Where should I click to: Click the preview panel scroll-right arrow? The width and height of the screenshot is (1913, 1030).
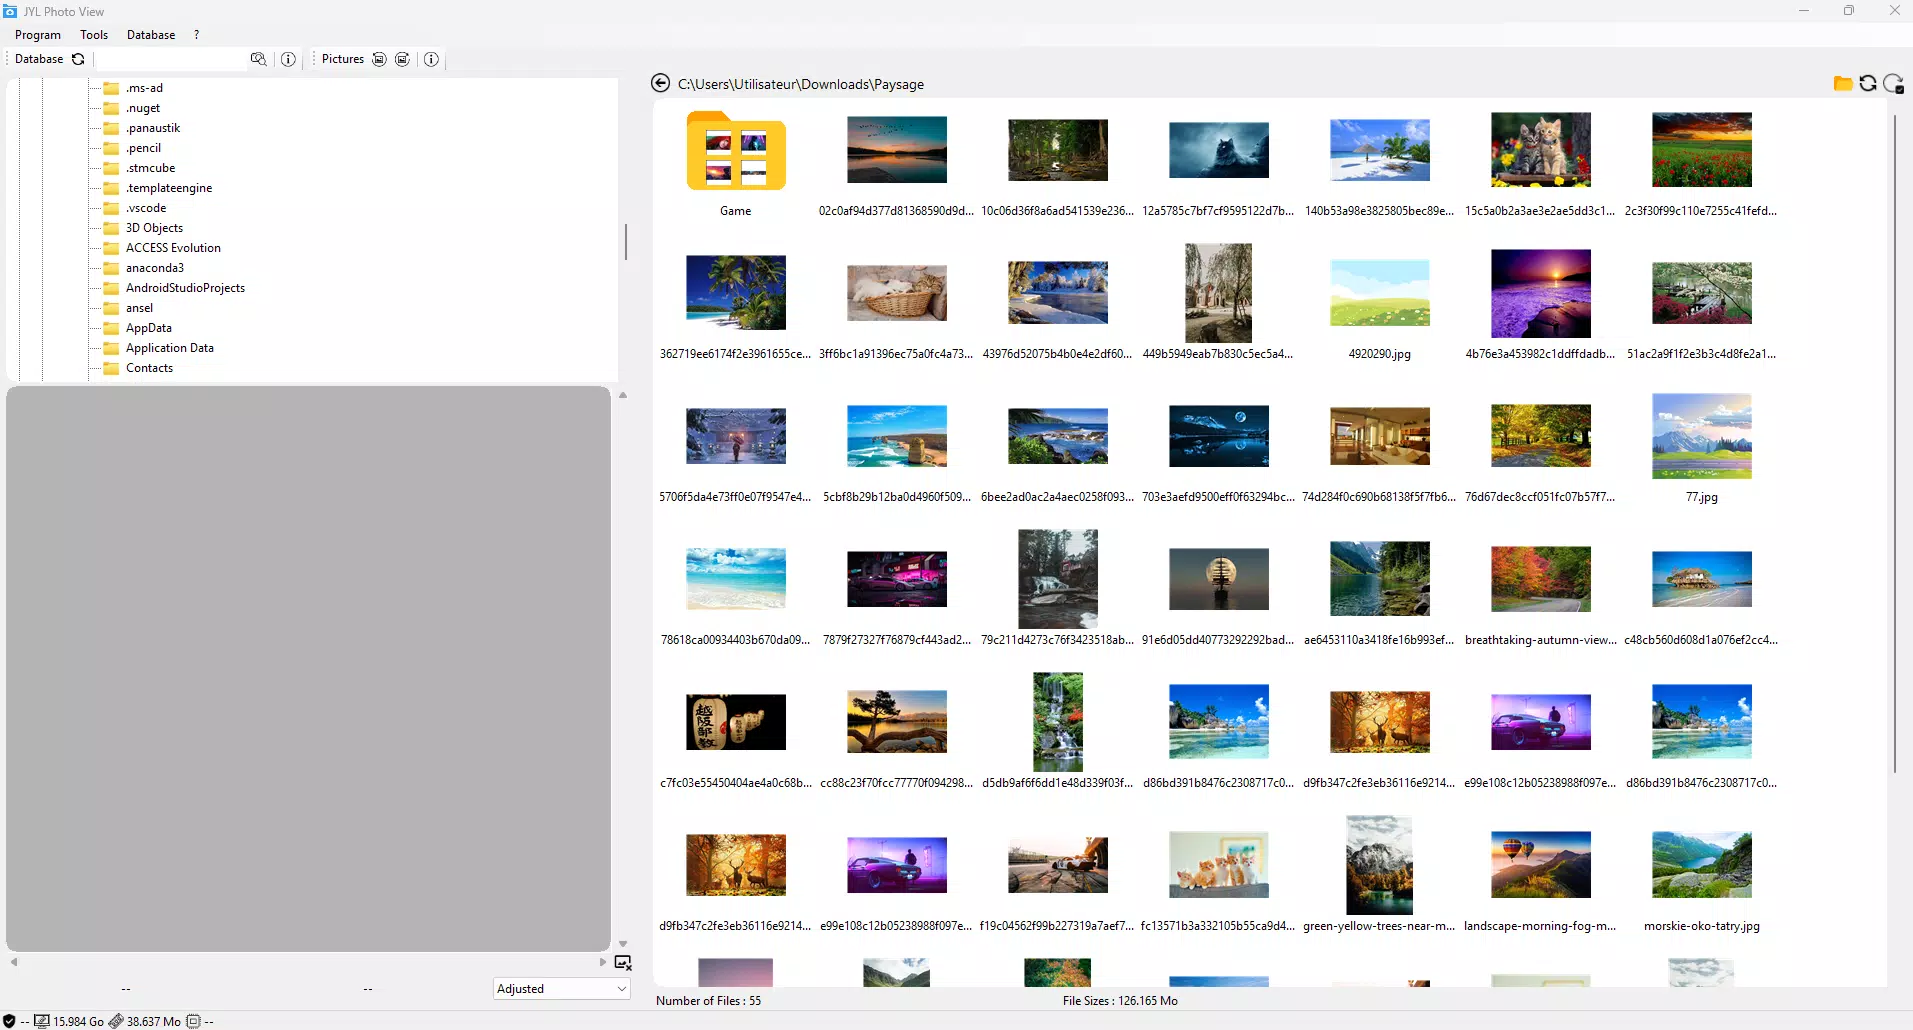pyautogui.click(x=603, y=962)
